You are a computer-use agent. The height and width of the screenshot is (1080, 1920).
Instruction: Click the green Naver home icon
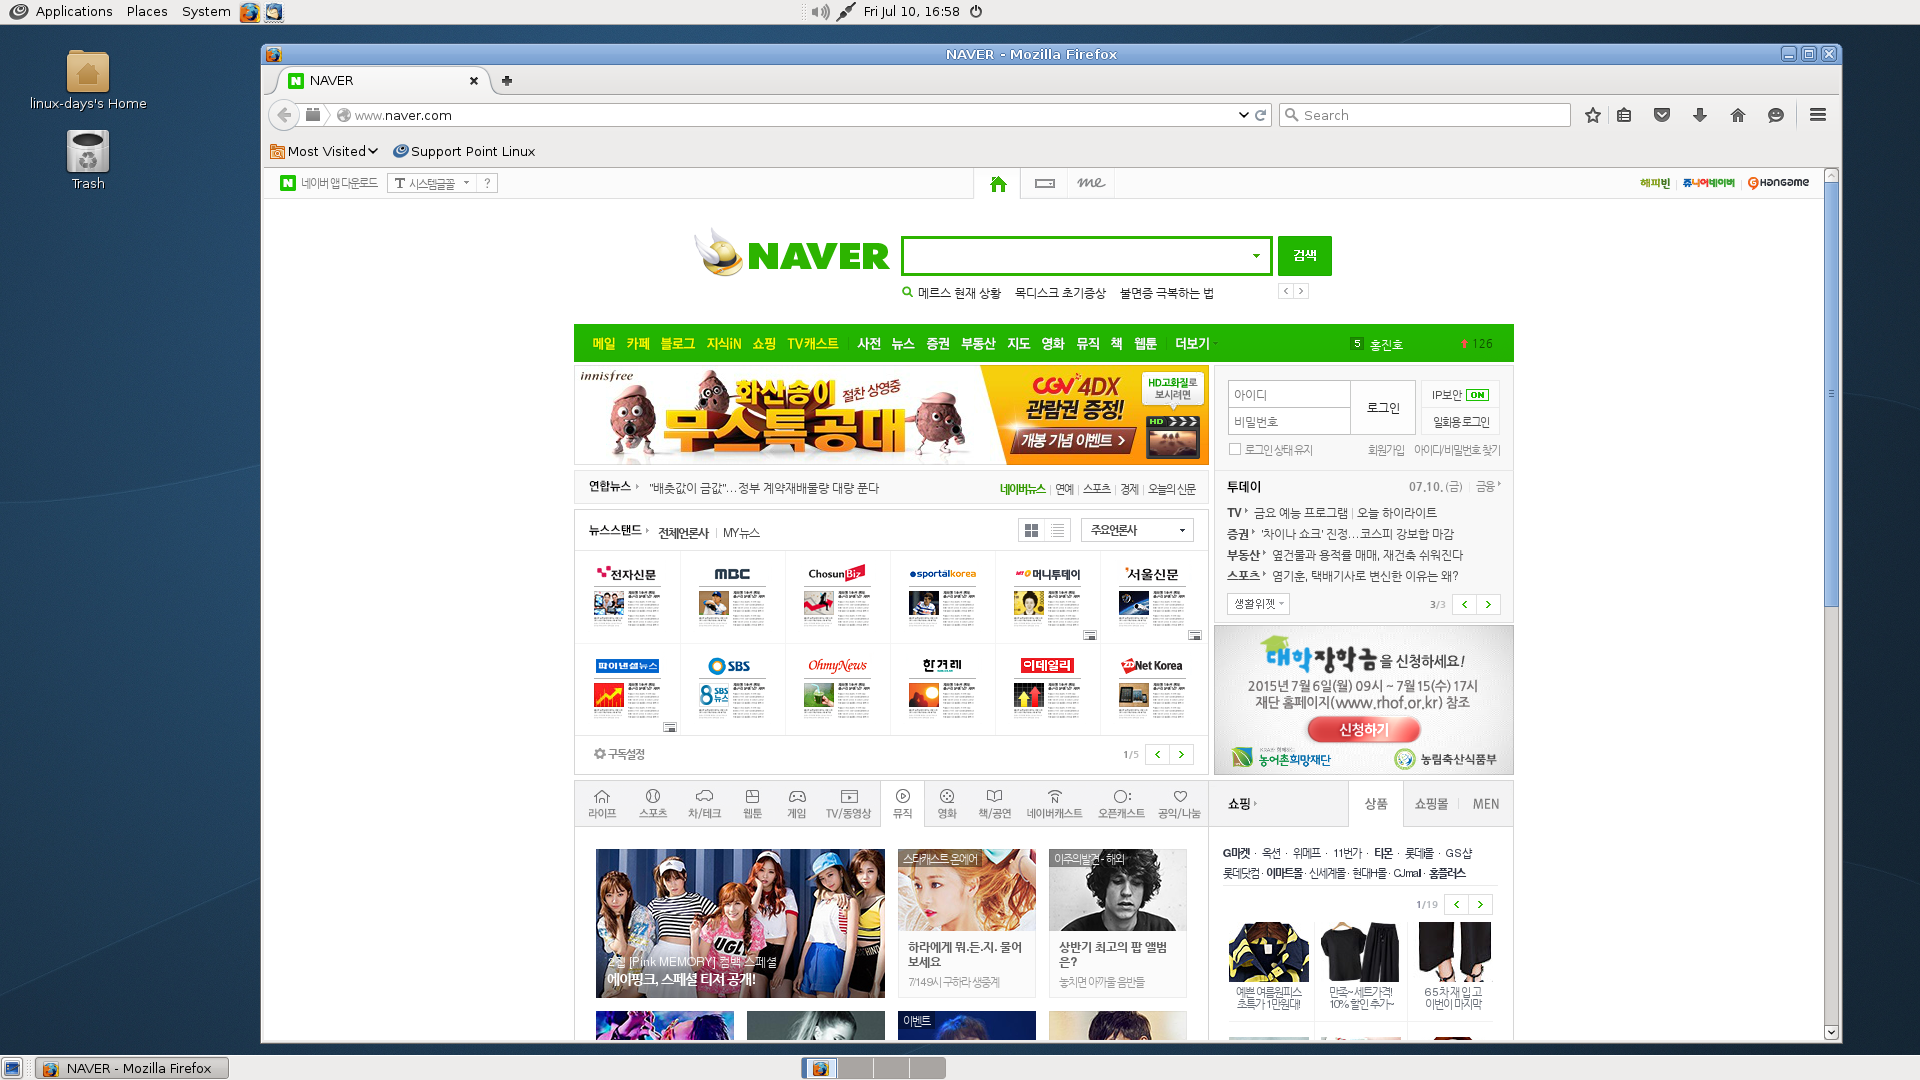point(998,184)
